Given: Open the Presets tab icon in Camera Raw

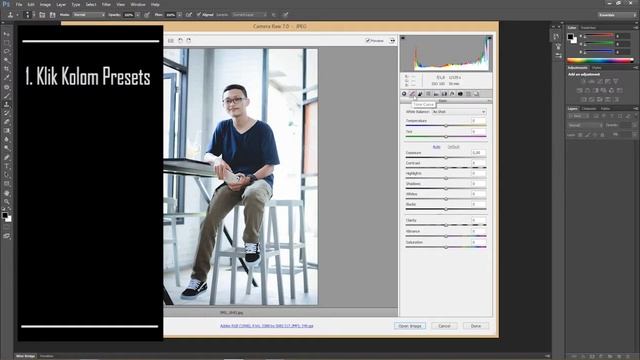Looking at the screenshot, I should point(468,94).
